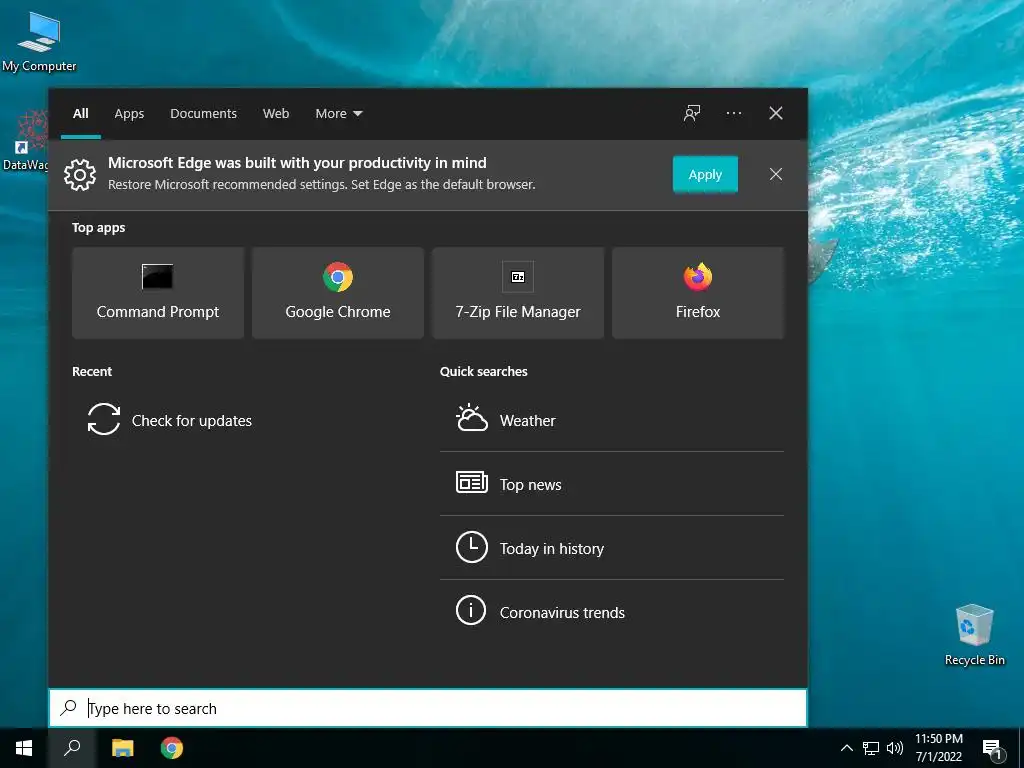The image size is (1024, 768).
Task: Open Chrome from the taskbar
Action: pos(172,748)
